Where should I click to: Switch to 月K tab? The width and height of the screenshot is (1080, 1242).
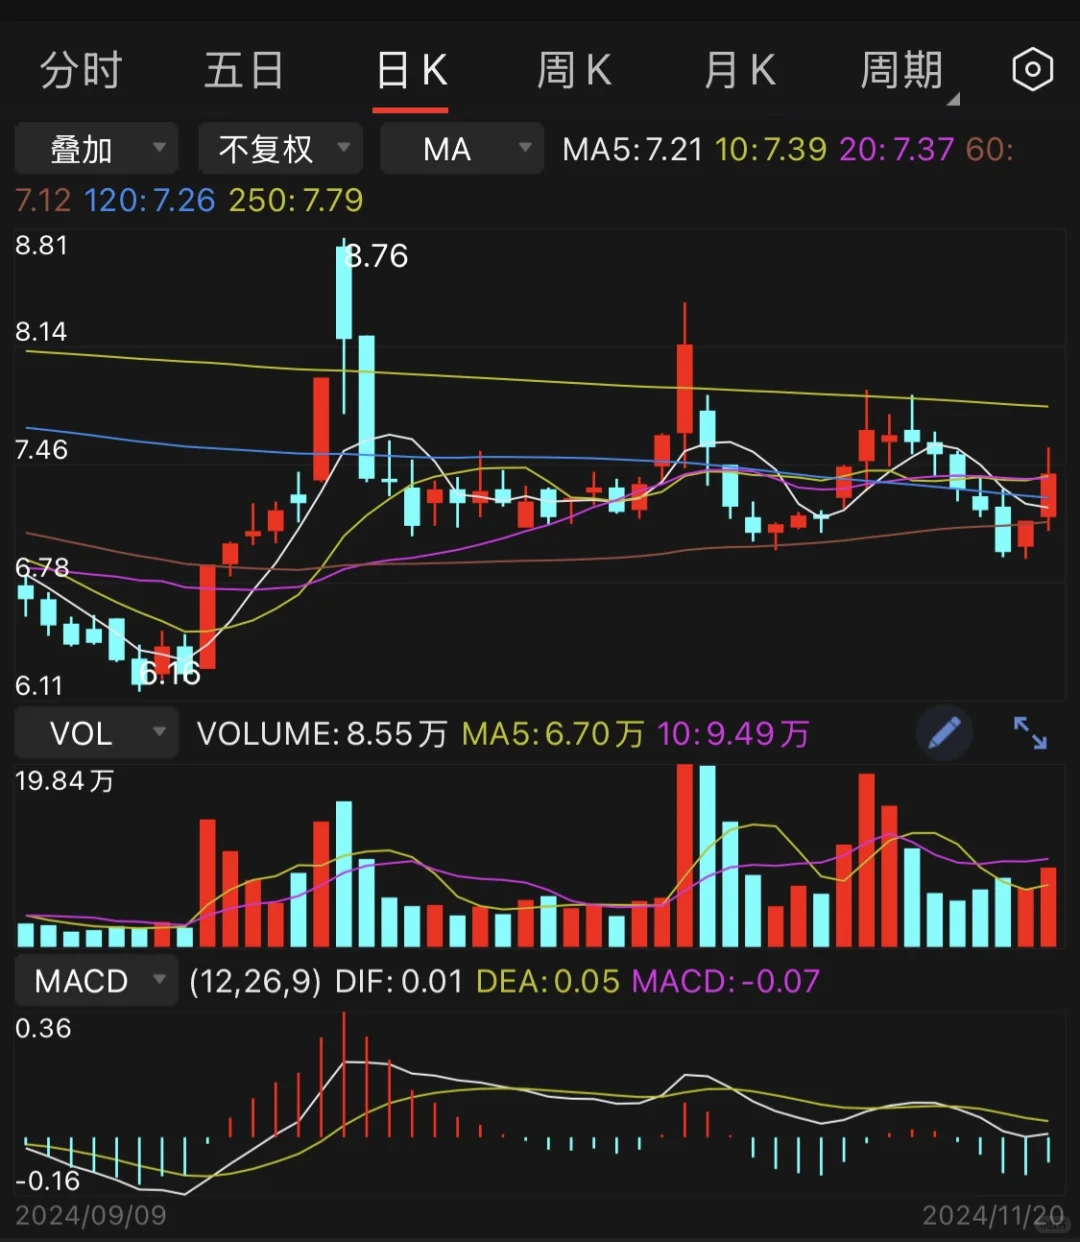coord(739,71)
